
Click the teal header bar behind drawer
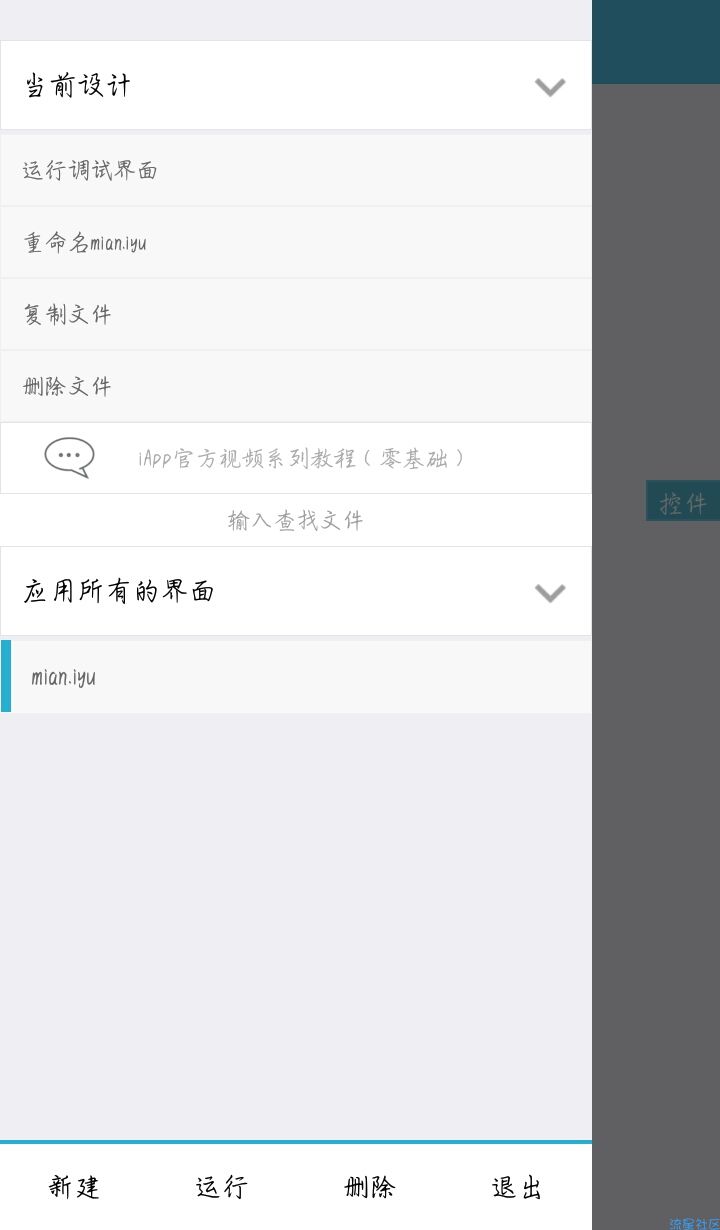click(x=656, y=42)
